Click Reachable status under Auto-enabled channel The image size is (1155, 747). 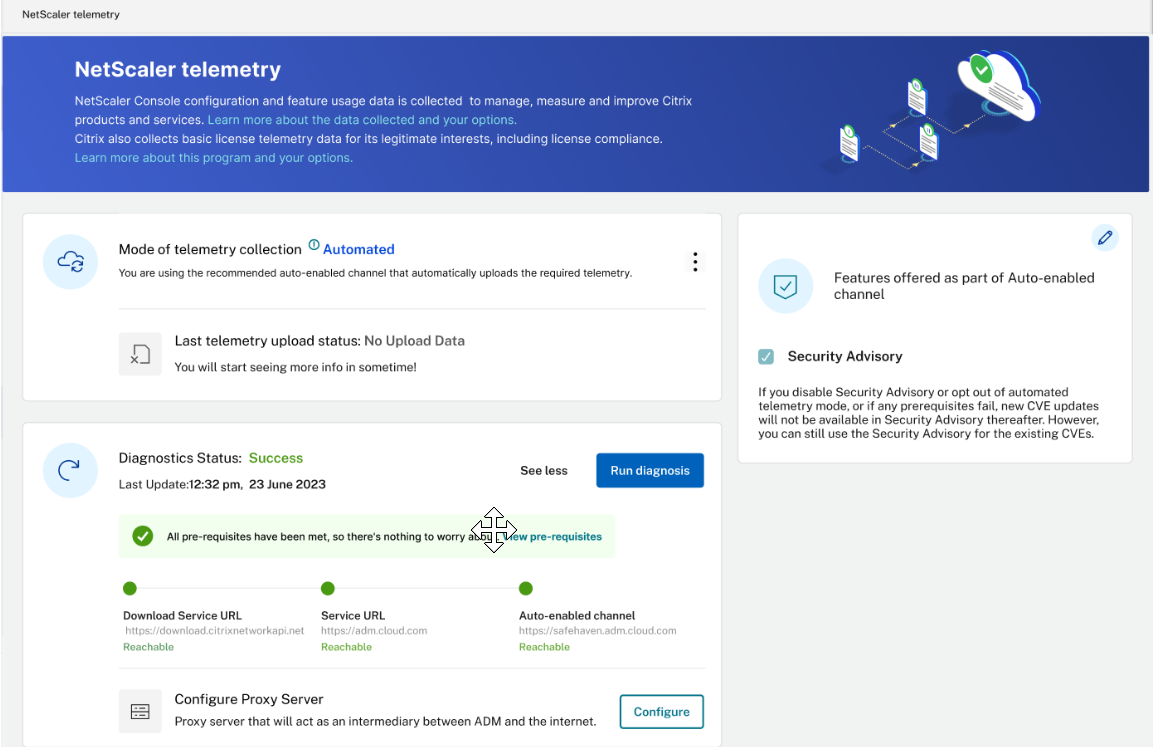click(x=544, y=647)
